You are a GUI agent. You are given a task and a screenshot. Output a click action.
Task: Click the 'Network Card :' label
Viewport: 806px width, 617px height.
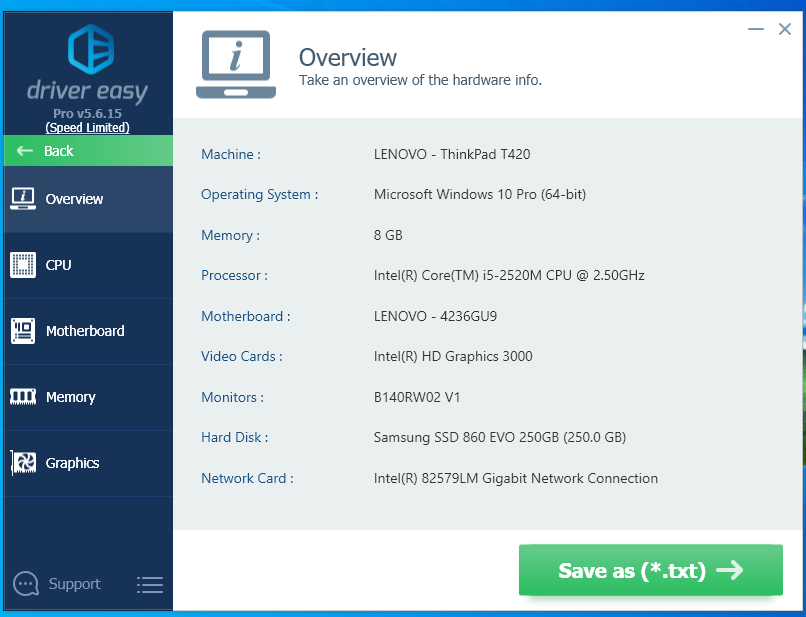pos(247,479)
